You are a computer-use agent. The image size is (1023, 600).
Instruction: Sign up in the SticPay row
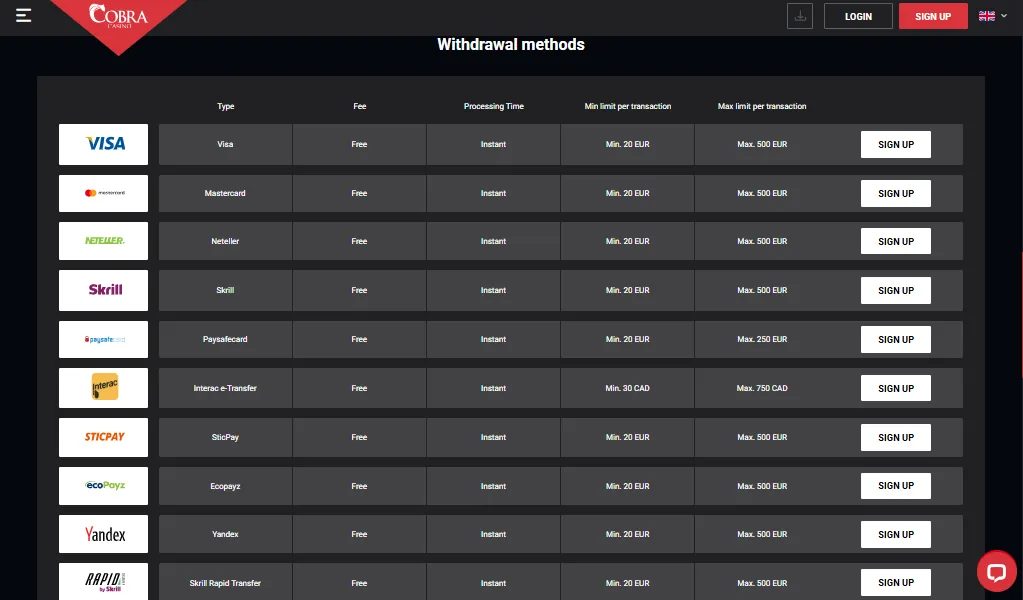point(896,437)
